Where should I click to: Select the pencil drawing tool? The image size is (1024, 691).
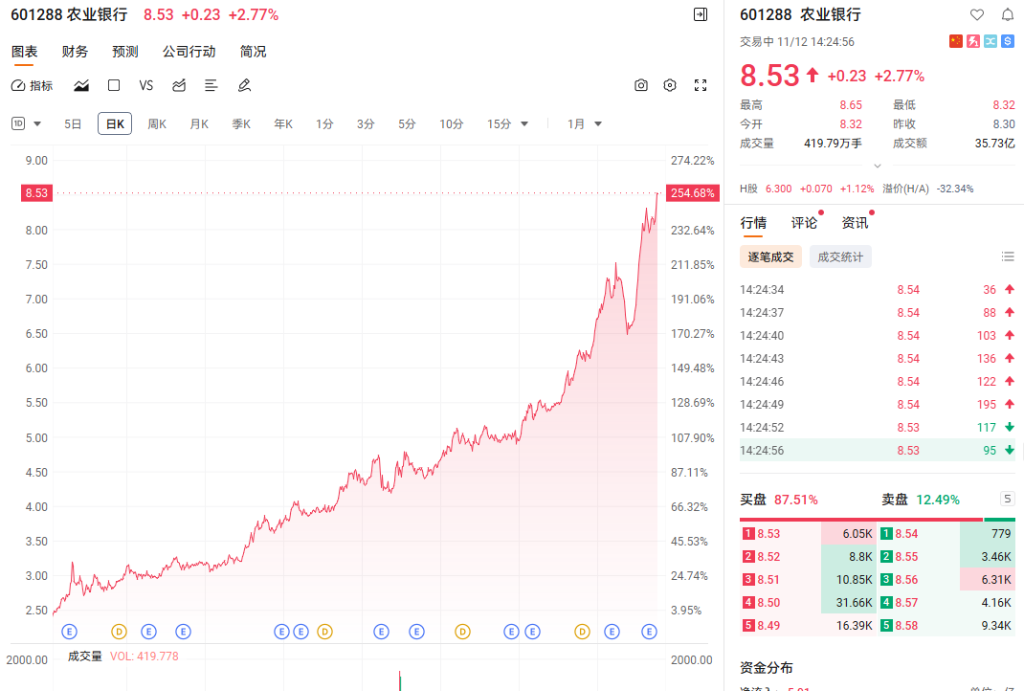243,86
